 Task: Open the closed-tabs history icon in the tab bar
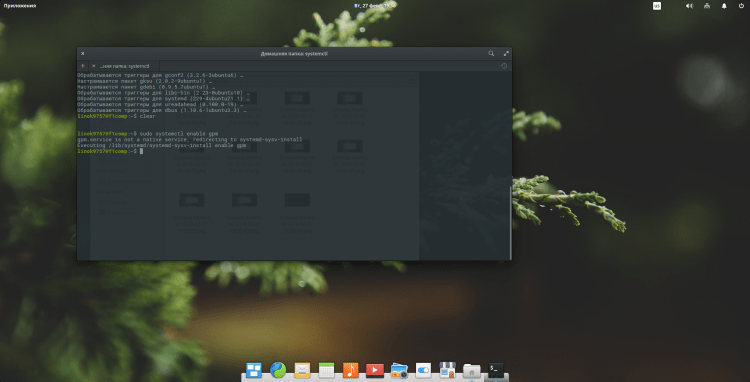pyautogui.click(x=504, y=66)
